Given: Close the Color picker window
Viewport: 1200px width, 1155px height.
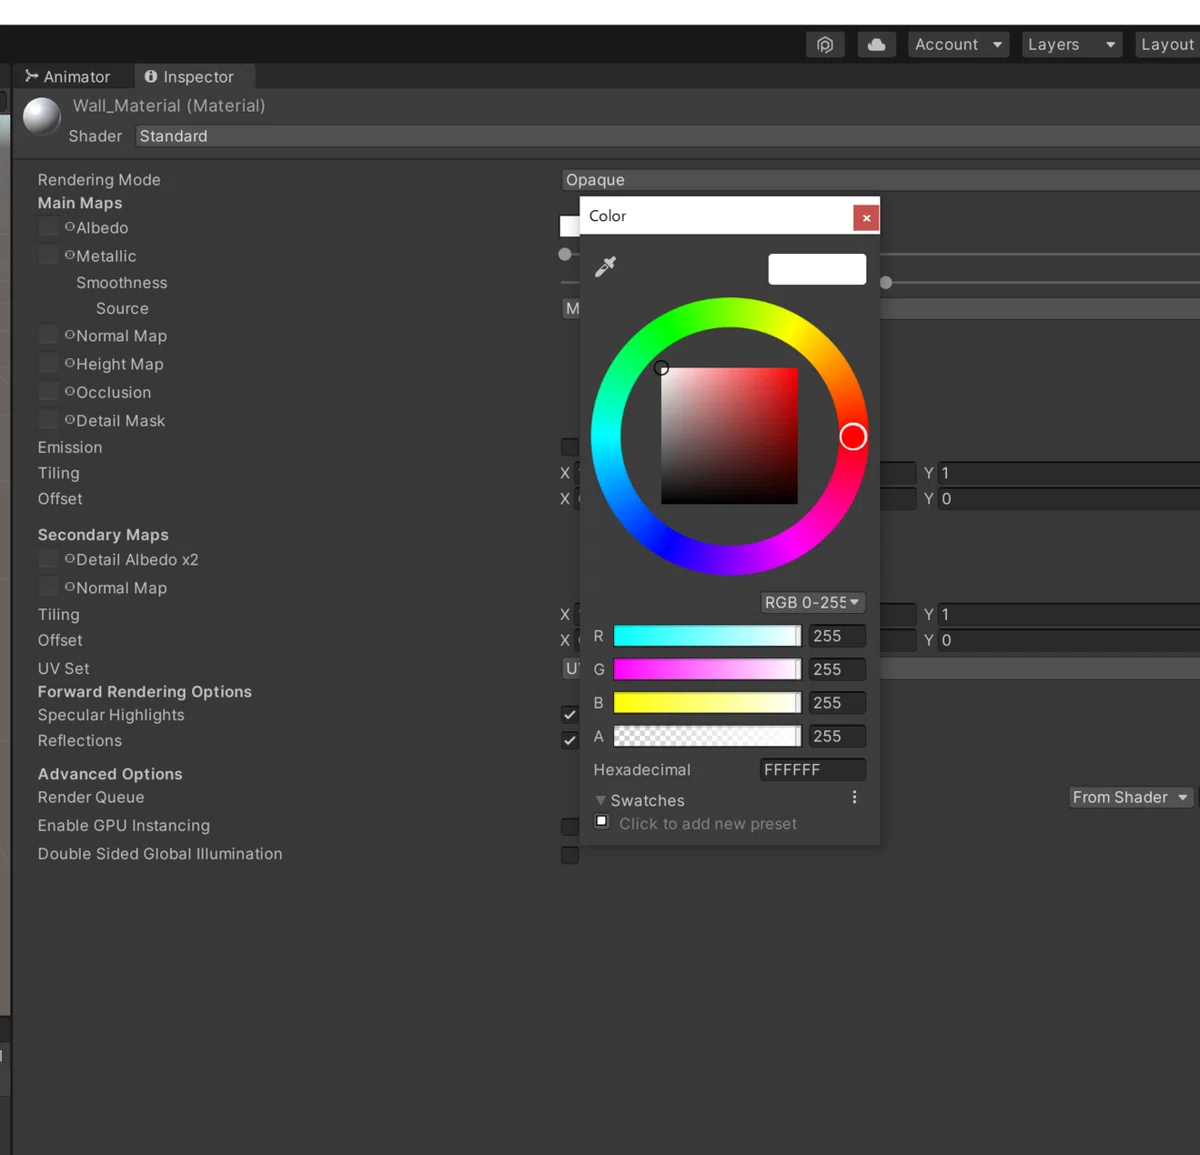Looking at the screenshot, I should tap(866, 217).
